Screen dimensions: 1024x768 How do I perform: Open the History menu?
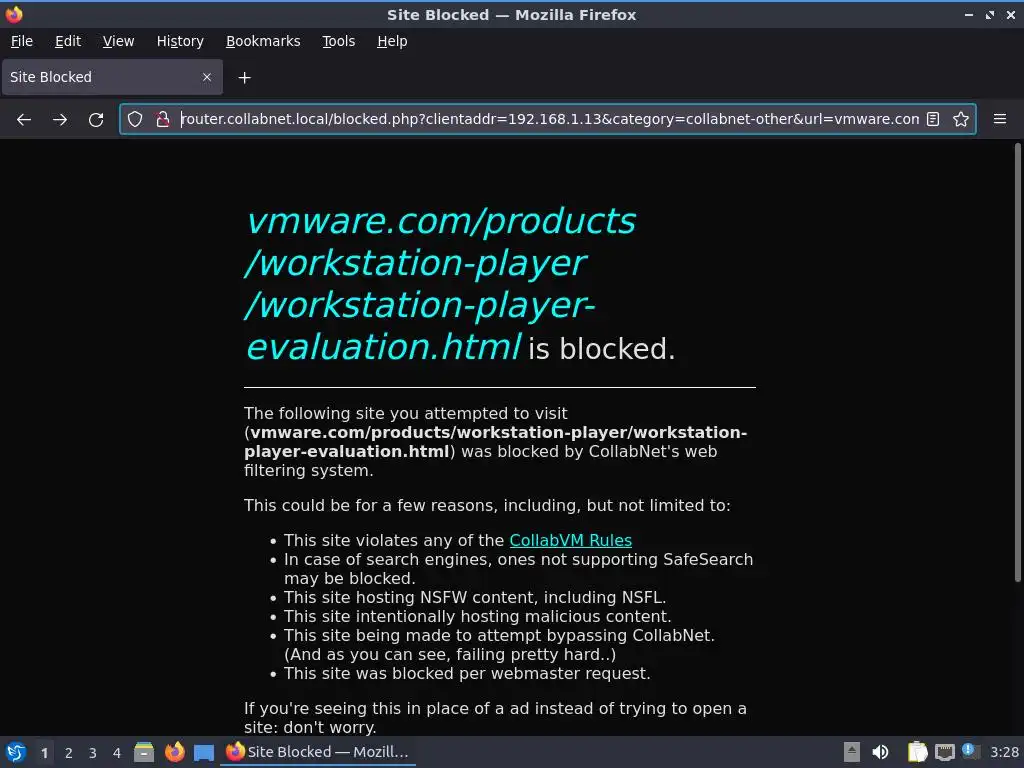click(180, 41)
